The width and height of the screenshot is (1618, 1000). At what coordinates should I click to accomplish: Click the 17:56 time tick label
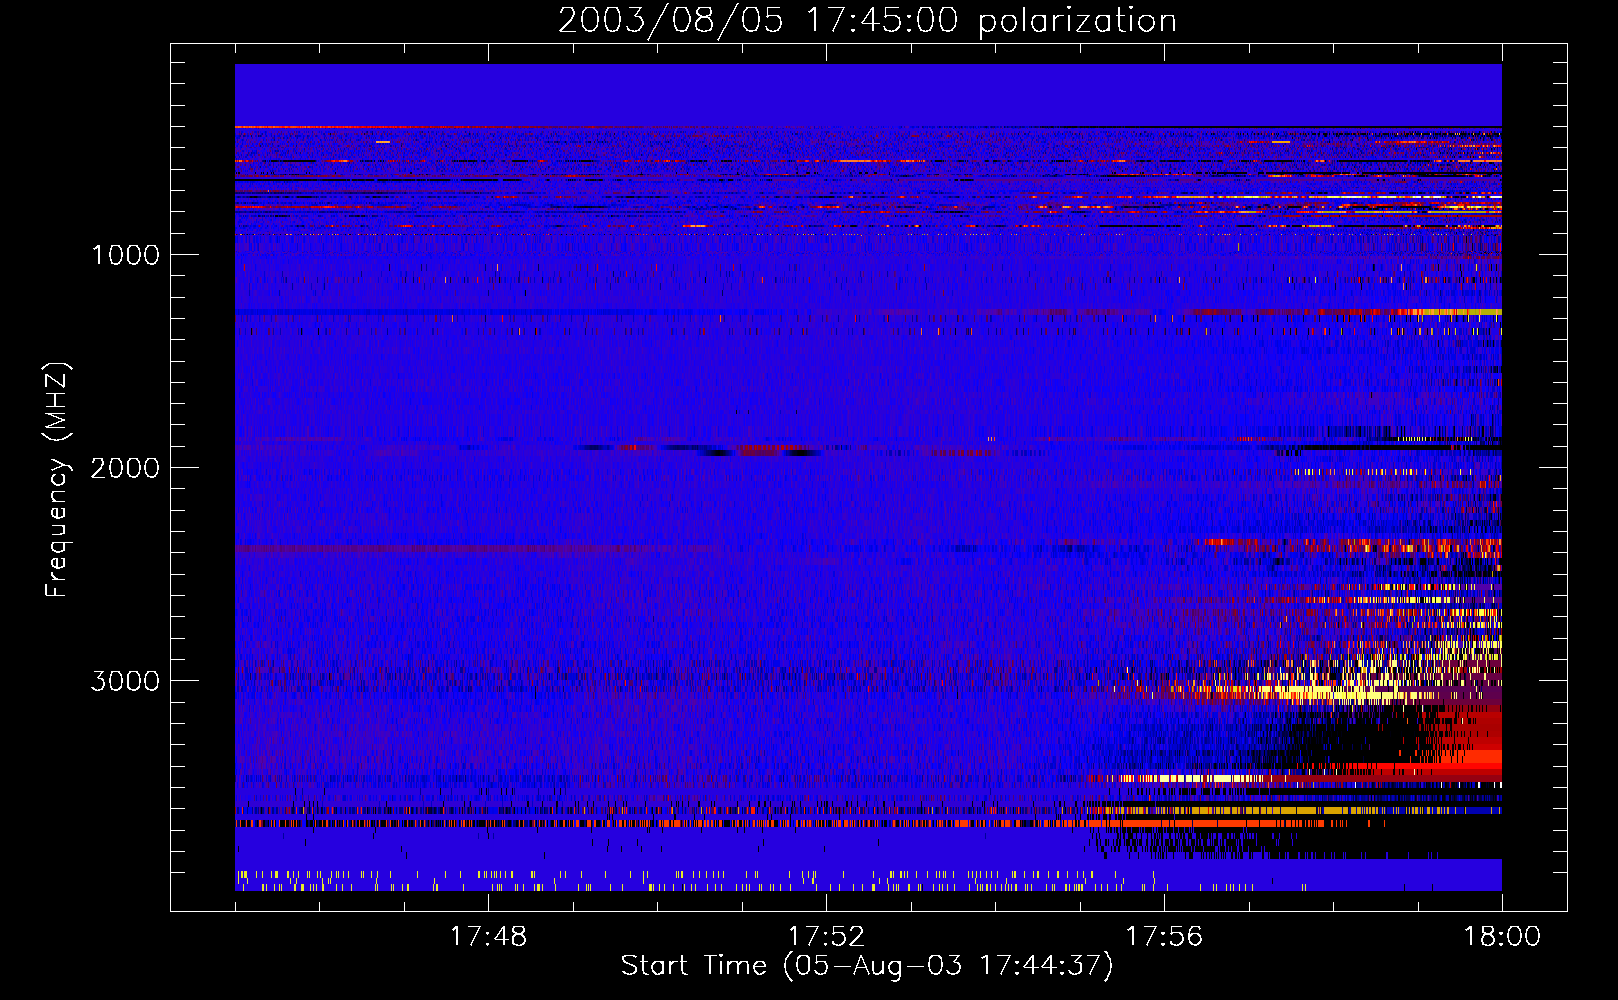1164,937
